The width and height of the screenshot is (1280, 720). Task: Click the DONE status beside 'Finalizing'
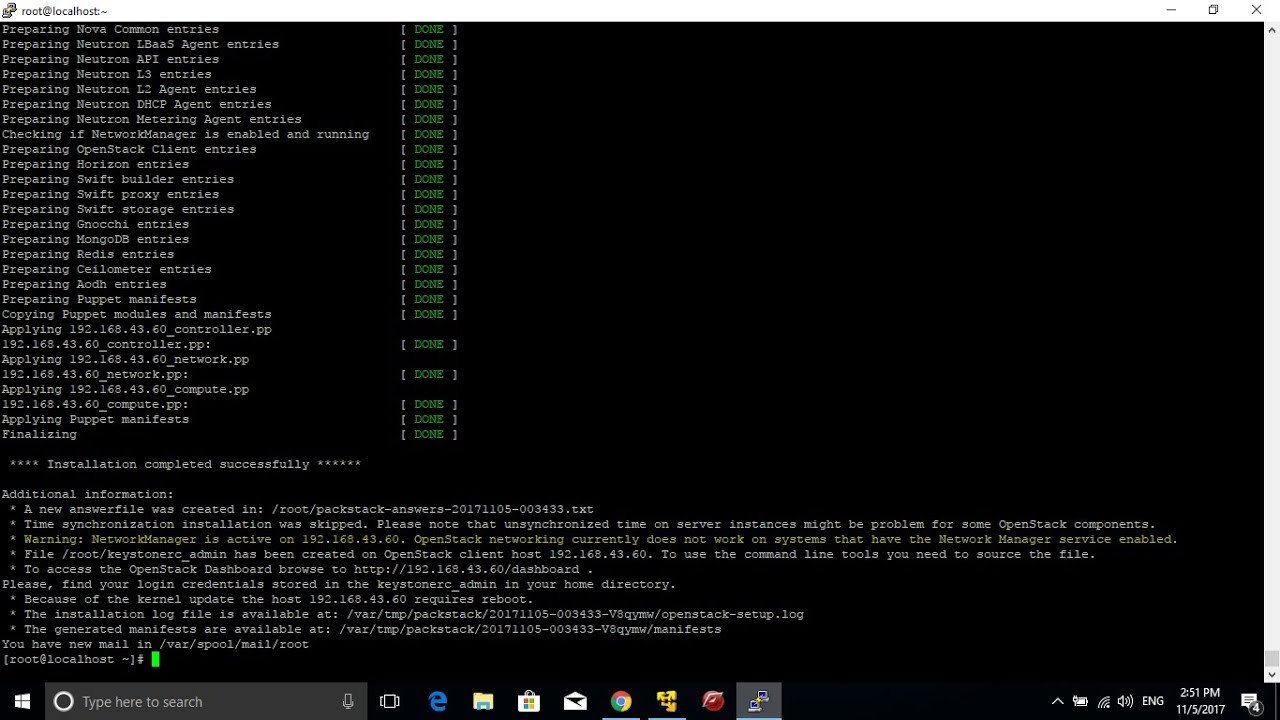click(429, 434)
